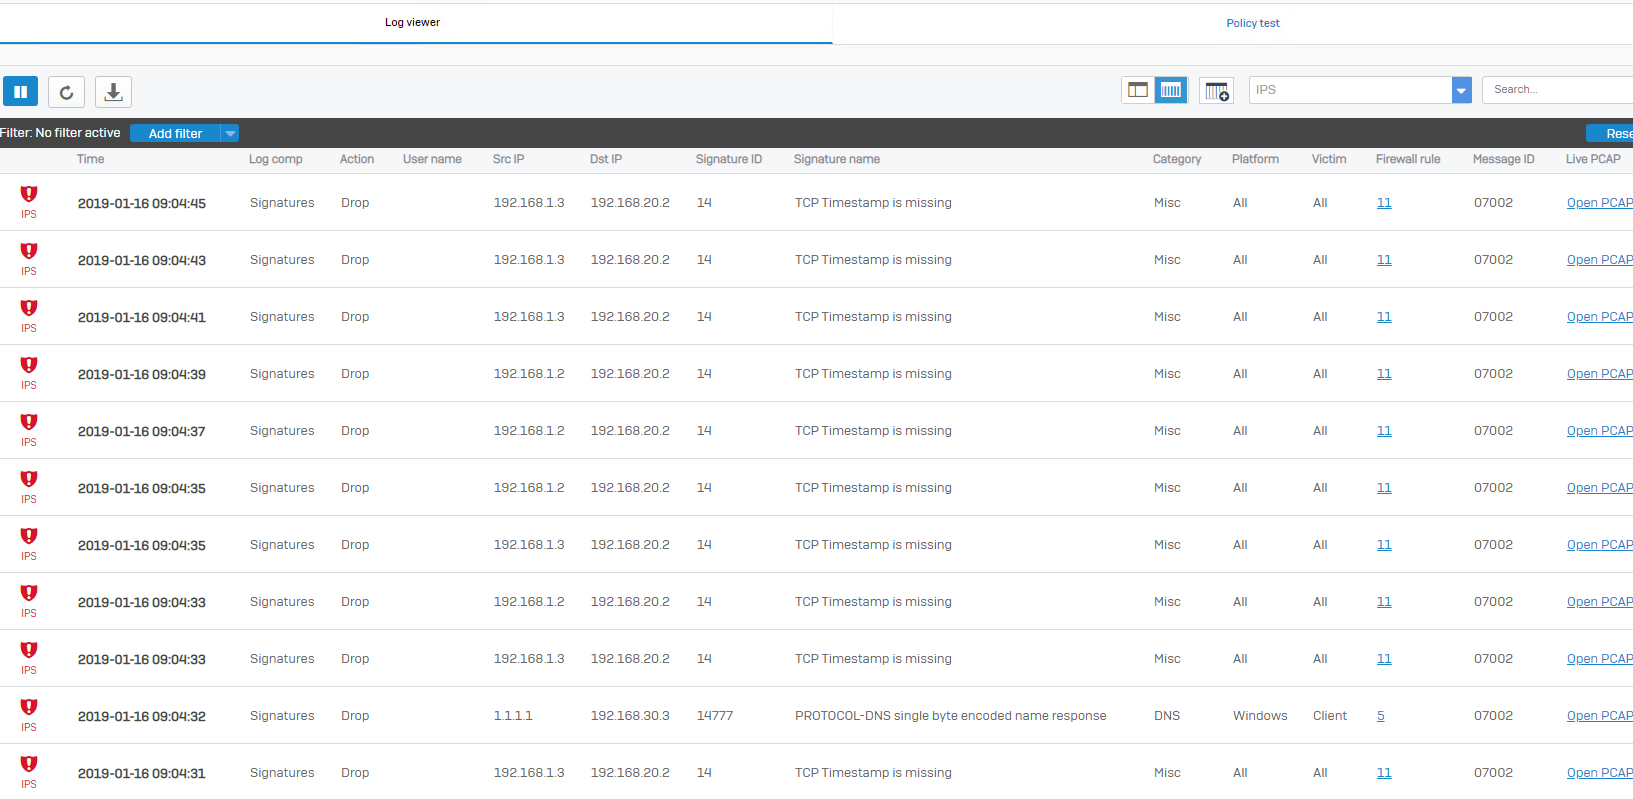Download logs using the export icon

click(113, 92)
